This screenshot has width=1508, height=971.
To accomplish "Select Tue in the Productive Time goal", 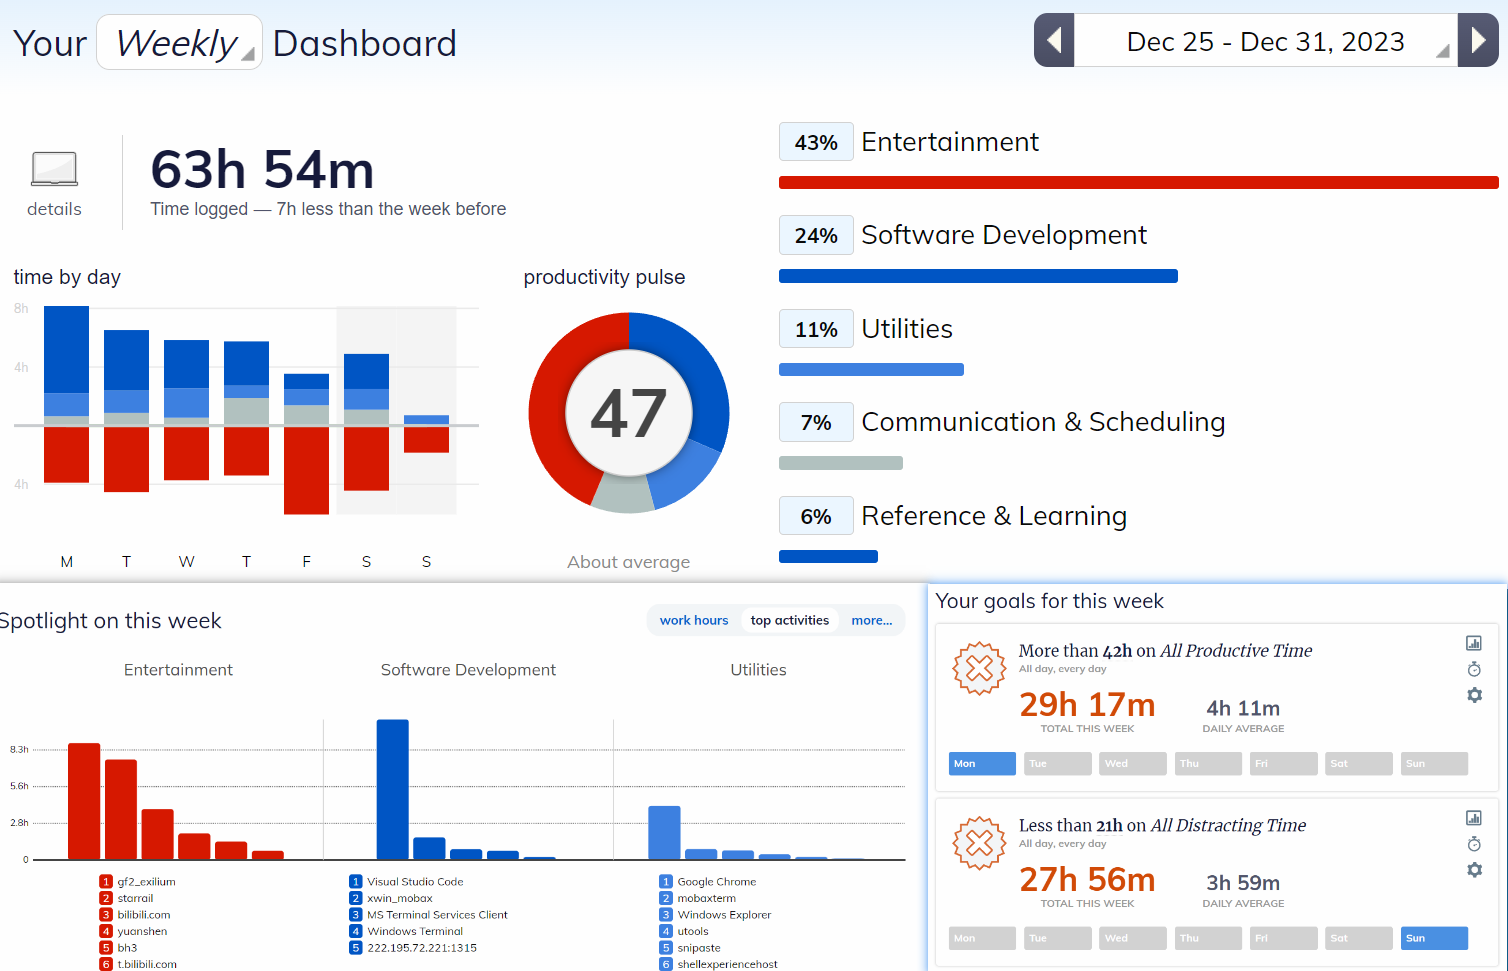I will pos(1058,764).
